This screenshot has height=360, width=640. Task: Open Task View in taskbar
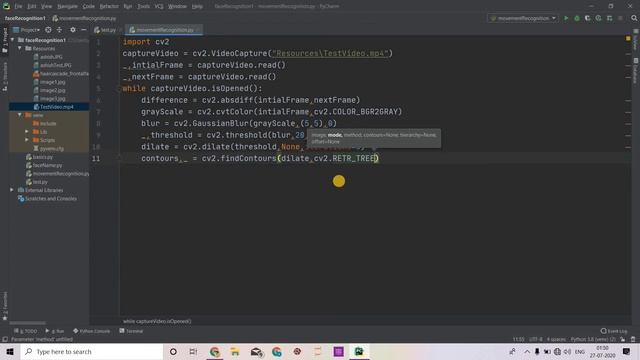coord(193,351)
